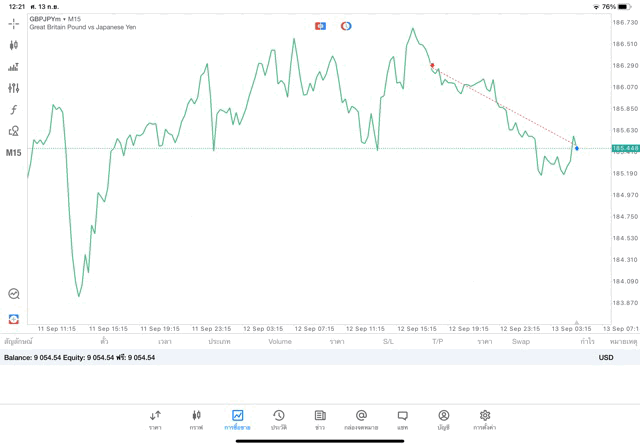Tap the circular red-blue icon above chart
Screen dimensions: 640x447
coord(346,26)
